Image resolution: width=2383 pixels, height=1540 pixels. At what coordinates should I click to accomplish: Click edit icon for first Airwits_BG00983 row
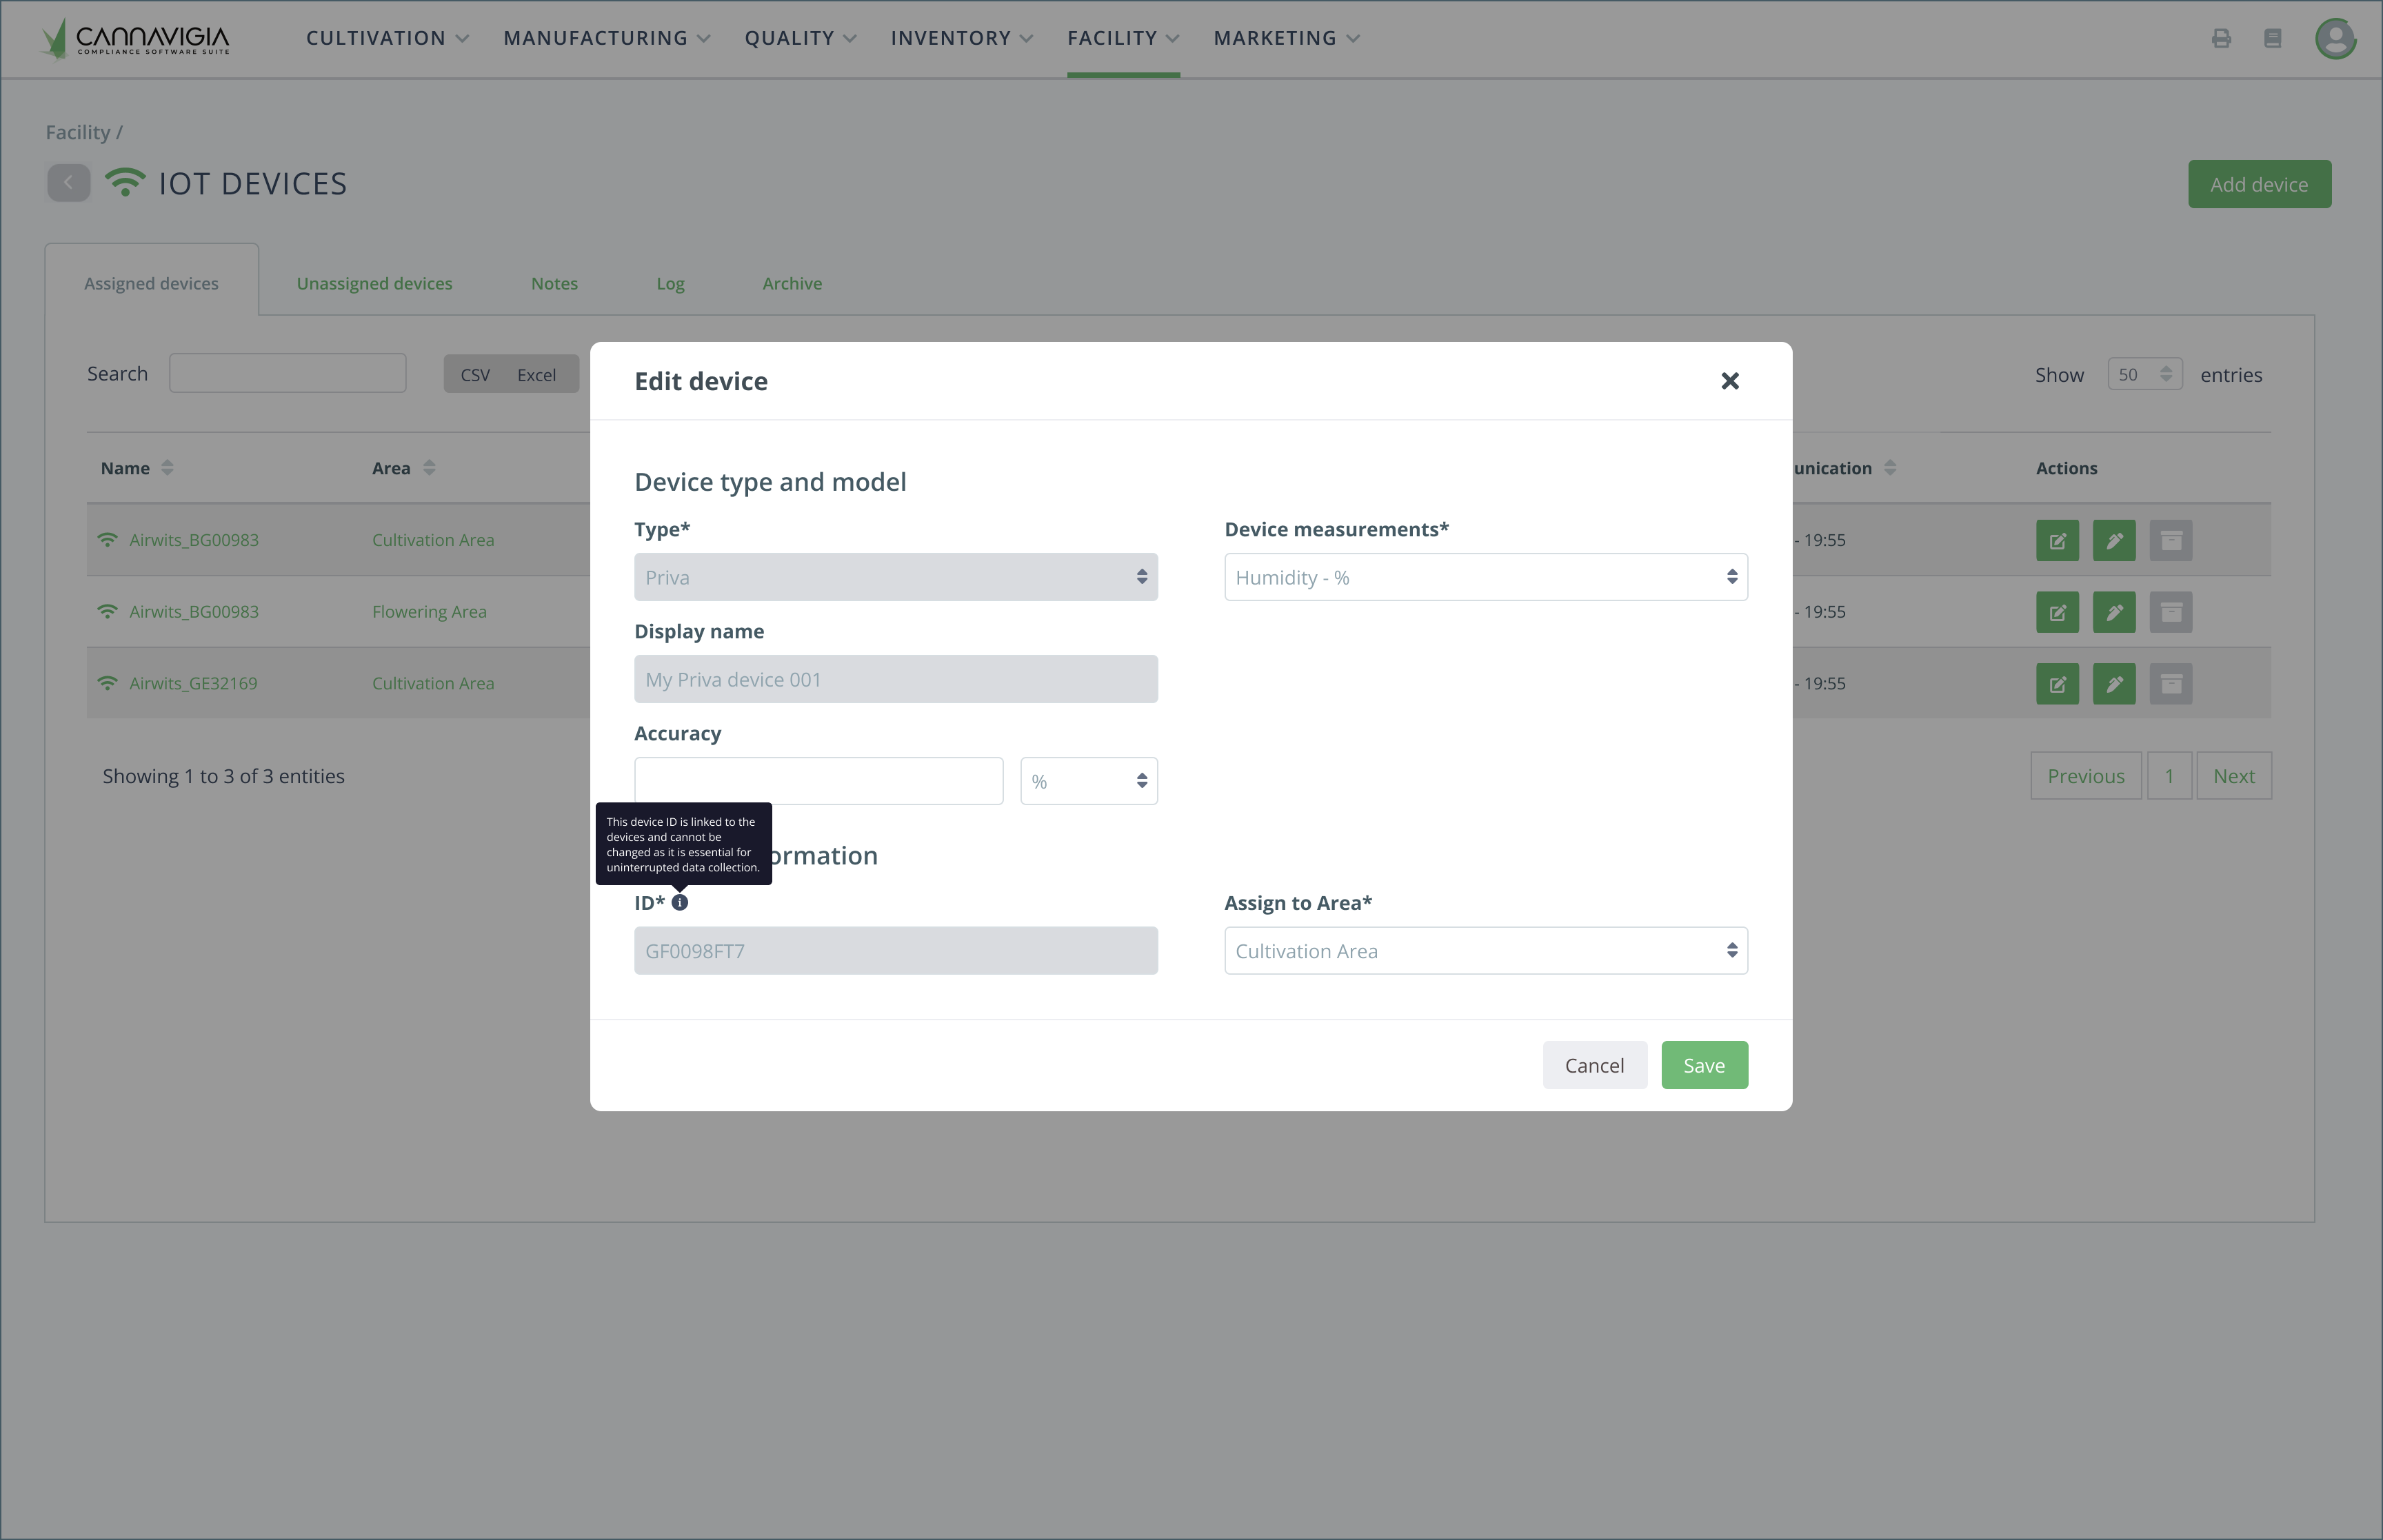(2057, 540)
